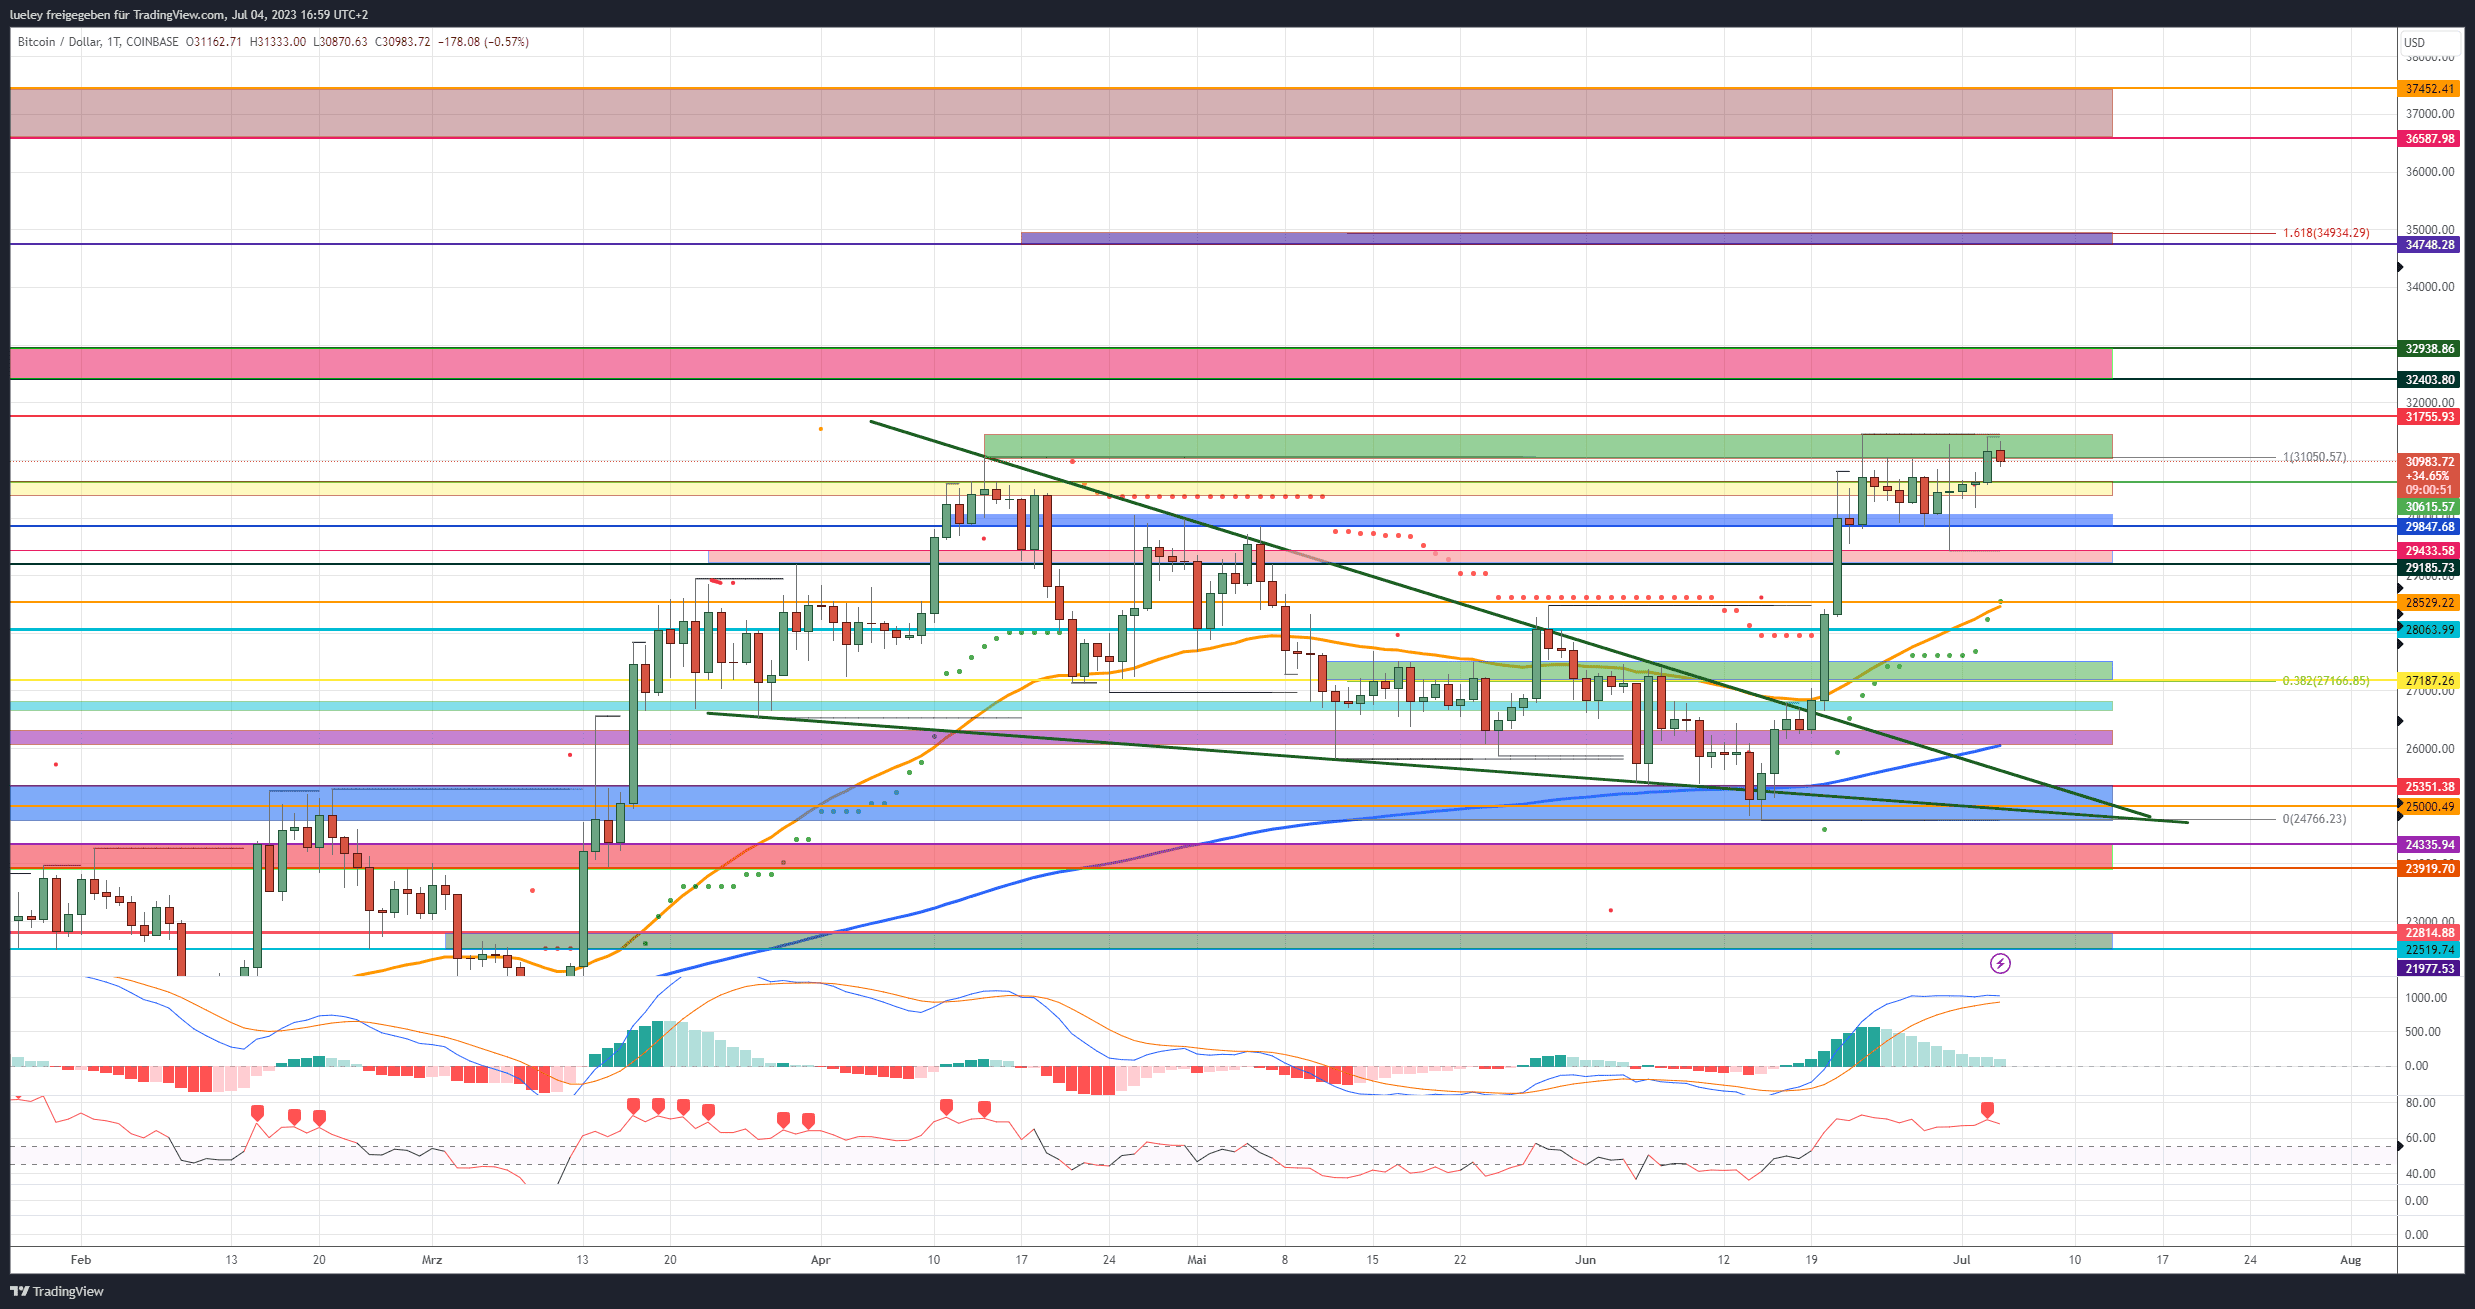Click the Mrz label on time axis
The image size is (2475, 1309).
[432, 1260]
